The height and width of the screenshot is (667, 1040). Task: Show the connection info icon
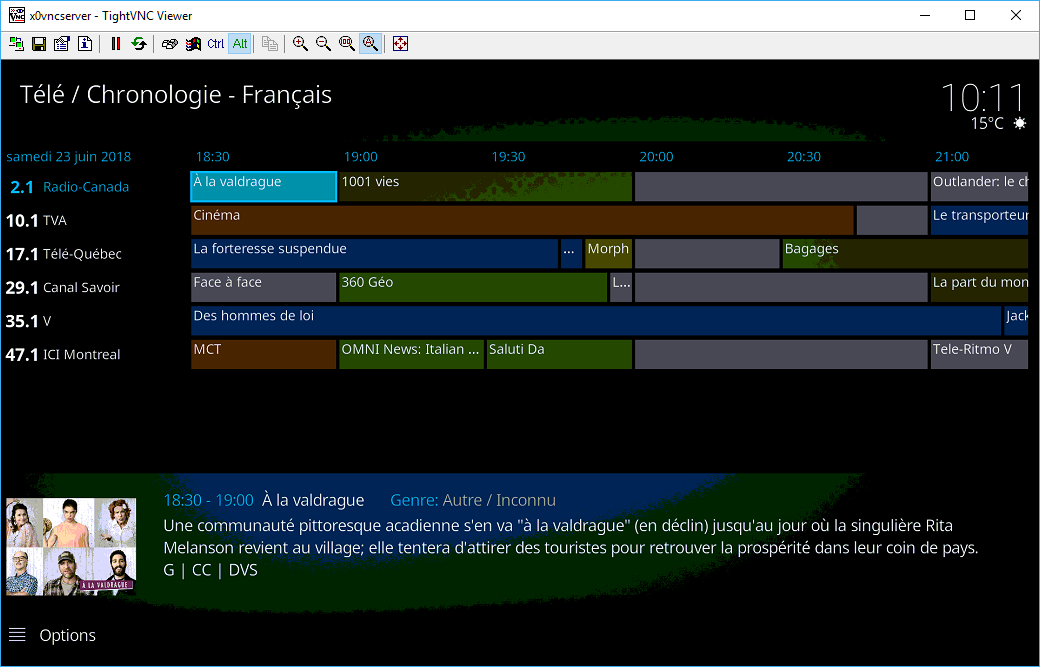tap(85, 44)
